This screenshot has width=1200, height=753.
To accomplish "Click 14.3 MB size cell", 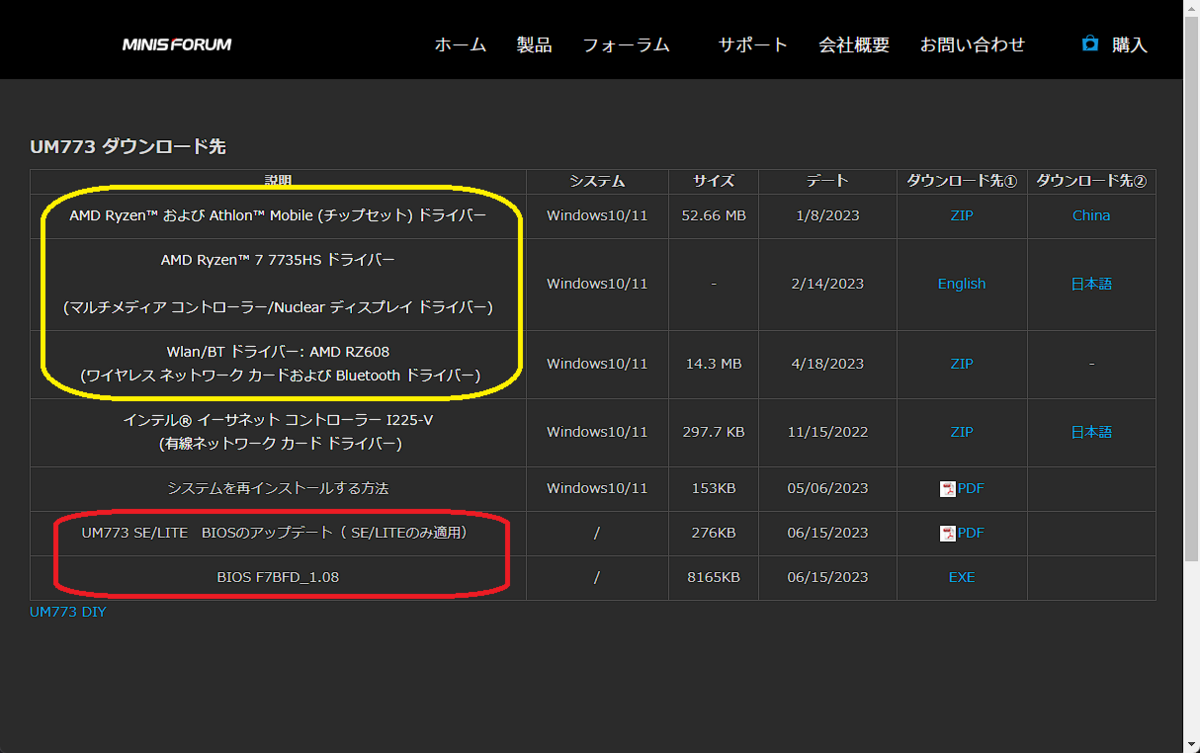I will pyautogui.click(x=714, y=364).
